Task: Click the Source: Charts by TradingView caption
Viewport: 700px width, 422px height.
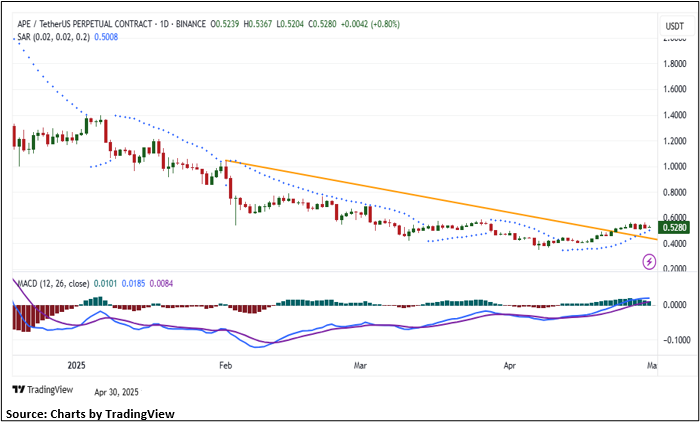Action: click(90, 414)
